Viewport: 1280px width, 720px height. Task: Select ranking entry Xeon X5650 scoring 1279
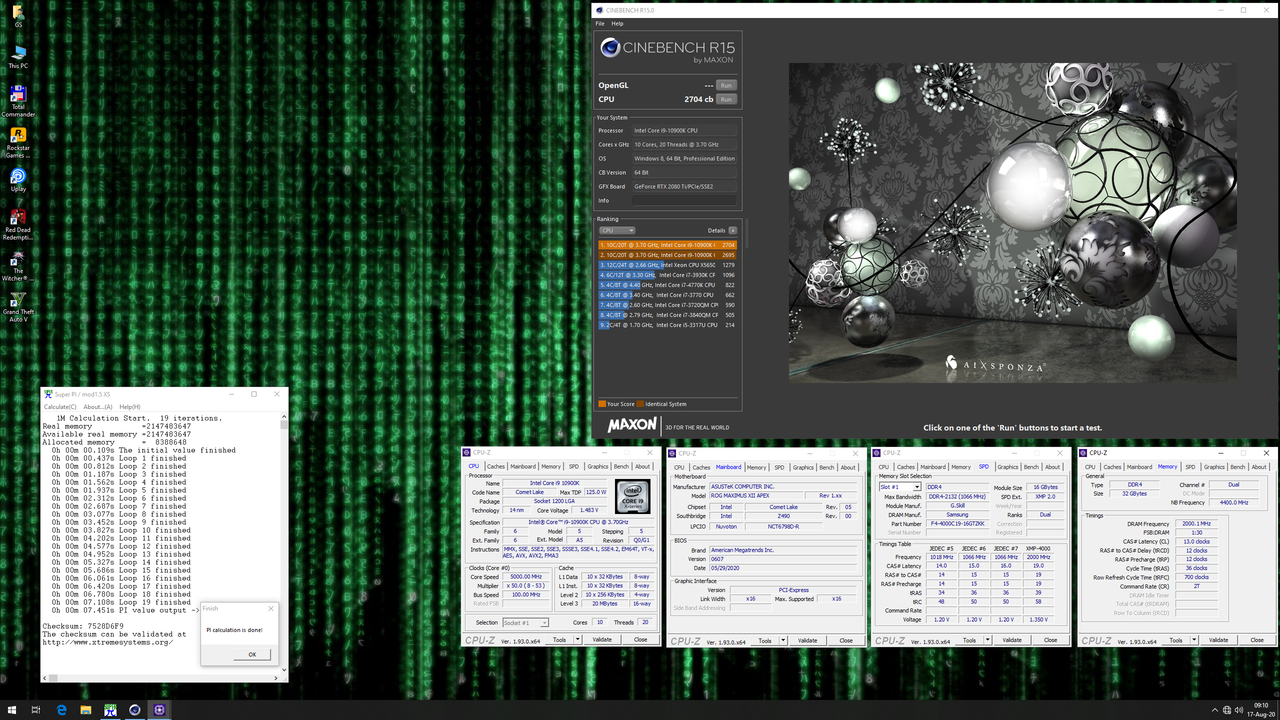coord(668,265)
